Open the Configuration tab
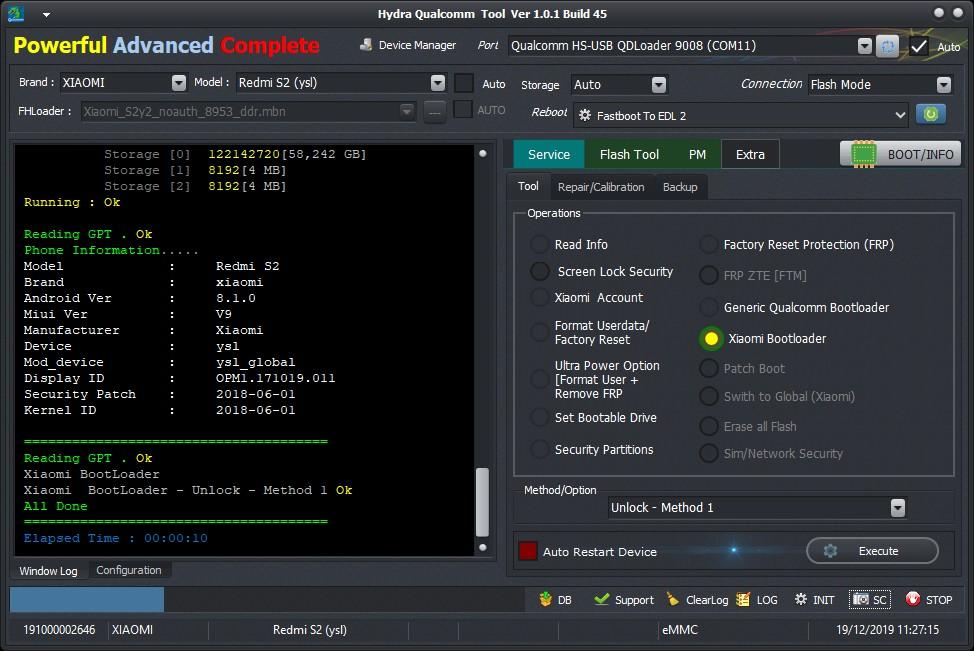This screenshot has height=651, width=974. click(x=129, y=570)
